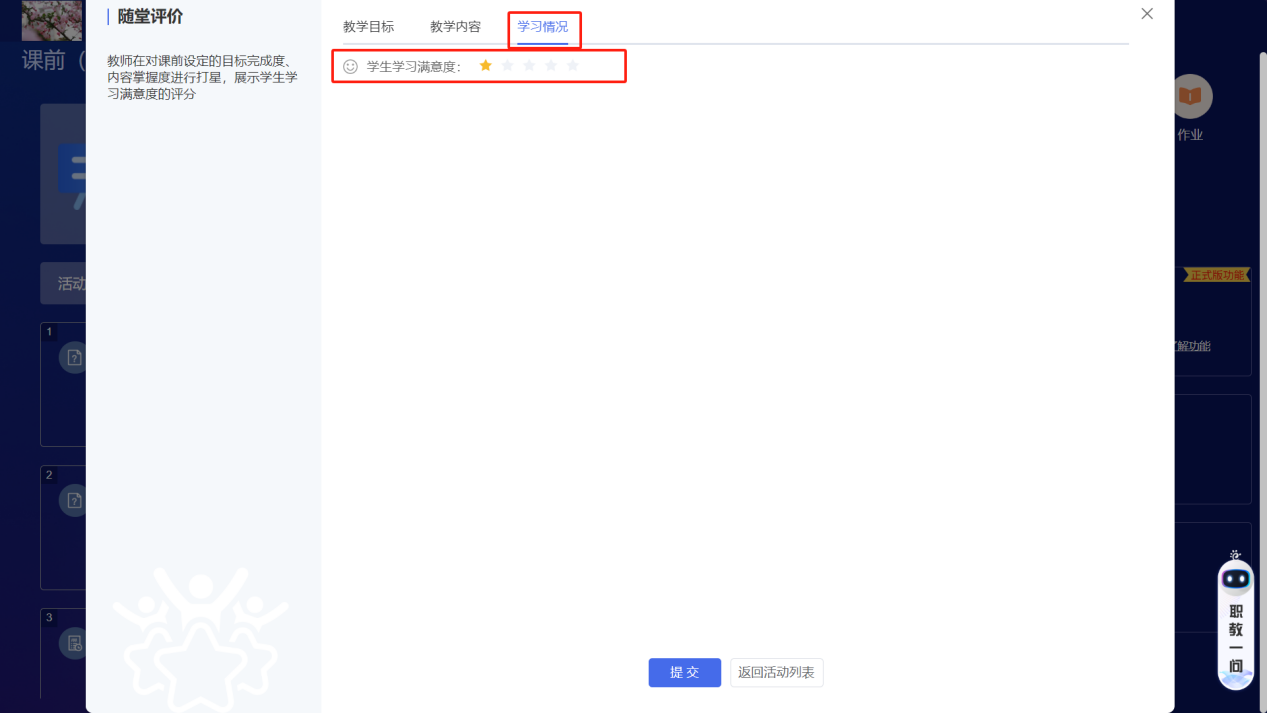
Task: Click the 正式版功能 gold ribbon badge
Action: pyautogui.click(x=1216, y=274)
